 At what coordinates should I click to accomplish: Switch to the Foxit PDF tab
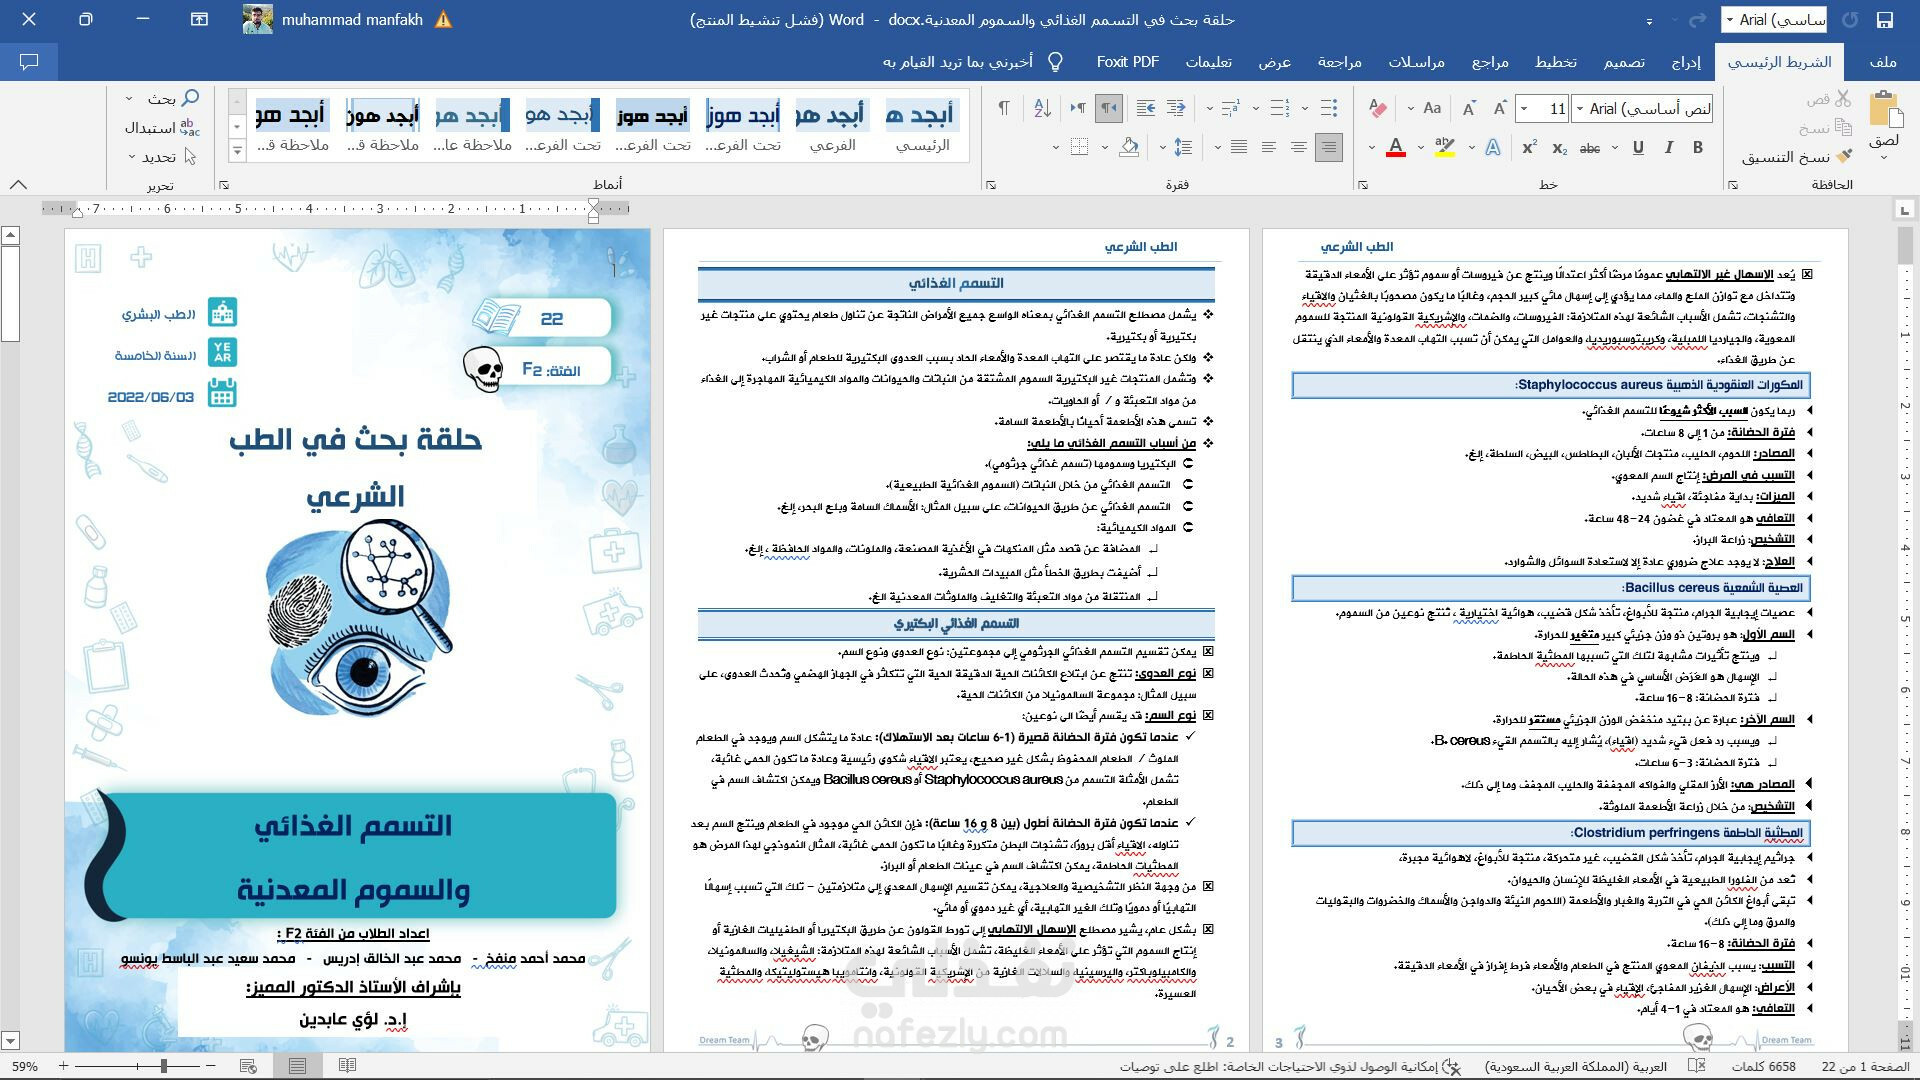(1128, 62)
